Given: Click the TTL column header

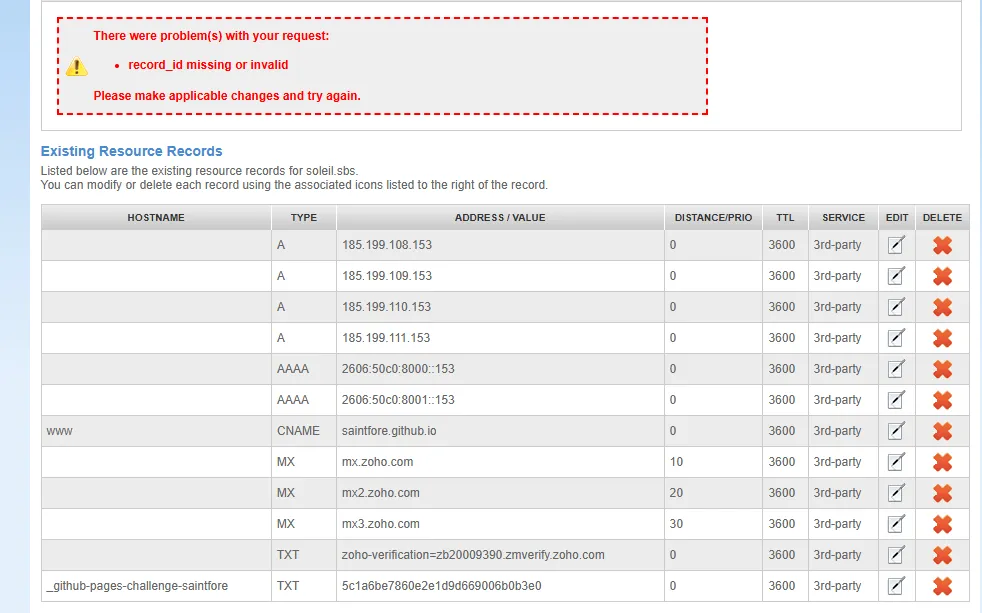Looking at the screenshot, I should [784, 218].
